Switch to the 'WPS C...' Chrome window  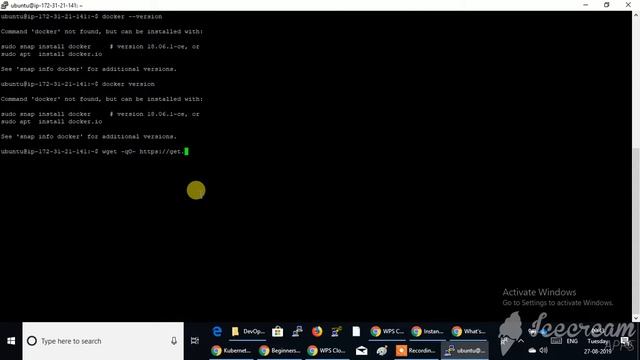coord(387,331)
